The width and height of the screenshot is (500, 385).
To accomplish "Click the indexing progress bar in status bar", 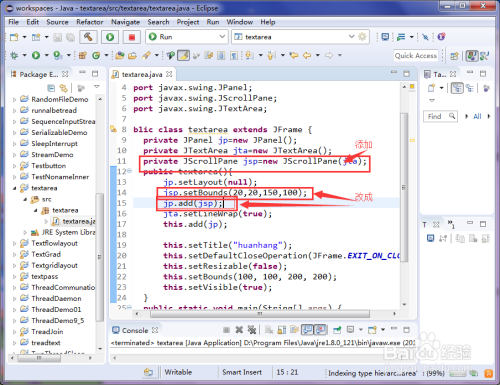I will [x=457, y=373].
